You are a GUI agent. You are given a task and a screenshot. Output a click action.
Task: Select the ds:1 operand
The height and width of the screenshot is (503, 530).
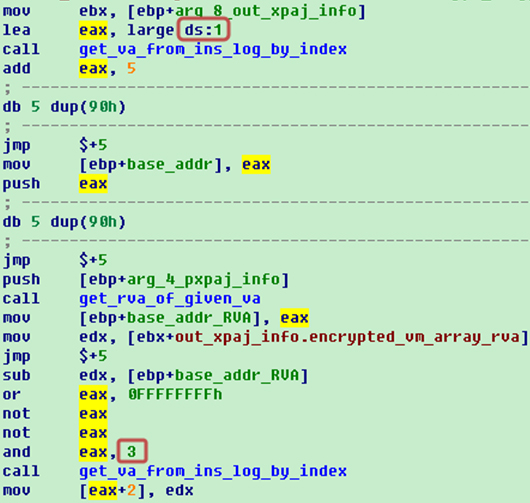click(203, 30)
